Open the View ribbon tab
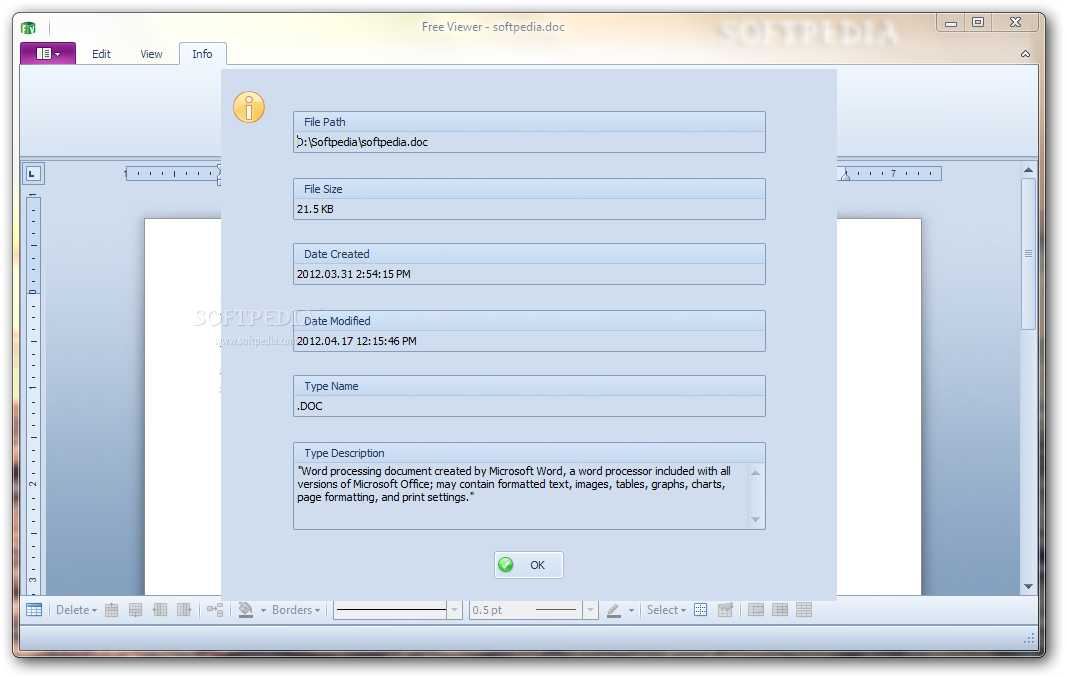1066x678 pixels. click(151, 54)
